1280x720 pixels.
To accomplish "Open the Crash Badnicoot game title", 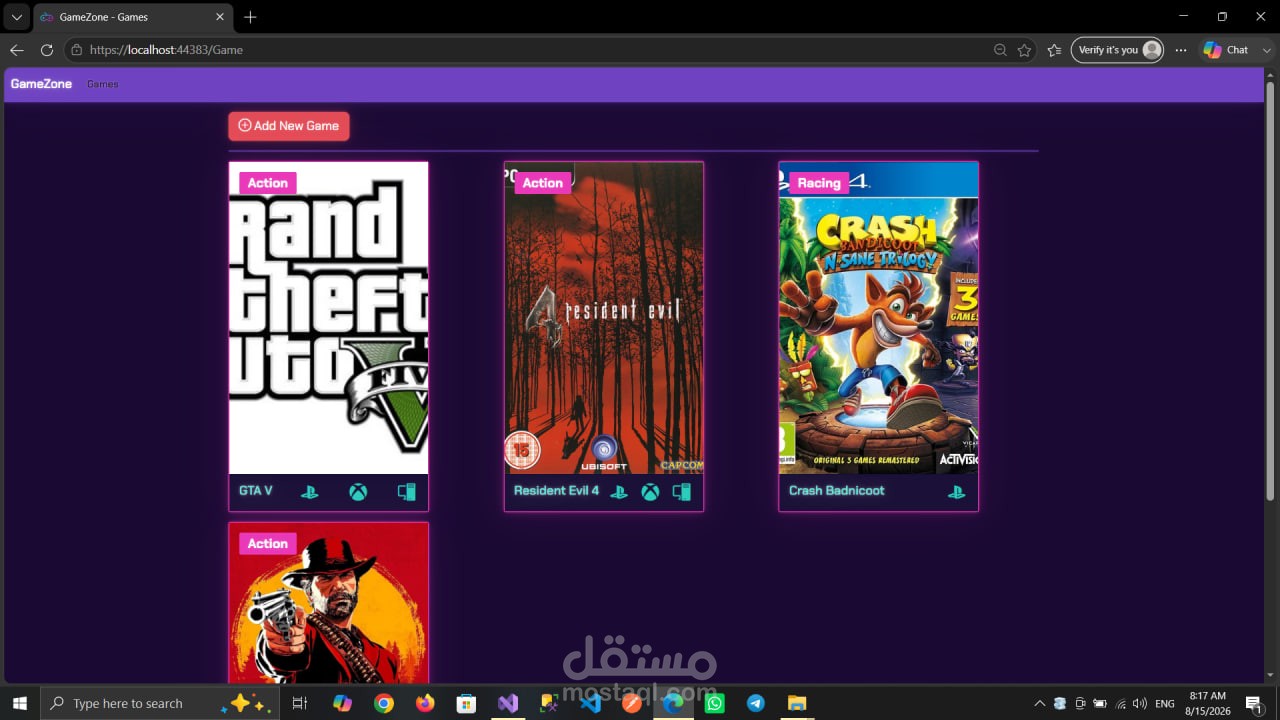I will tap(837, 491).
